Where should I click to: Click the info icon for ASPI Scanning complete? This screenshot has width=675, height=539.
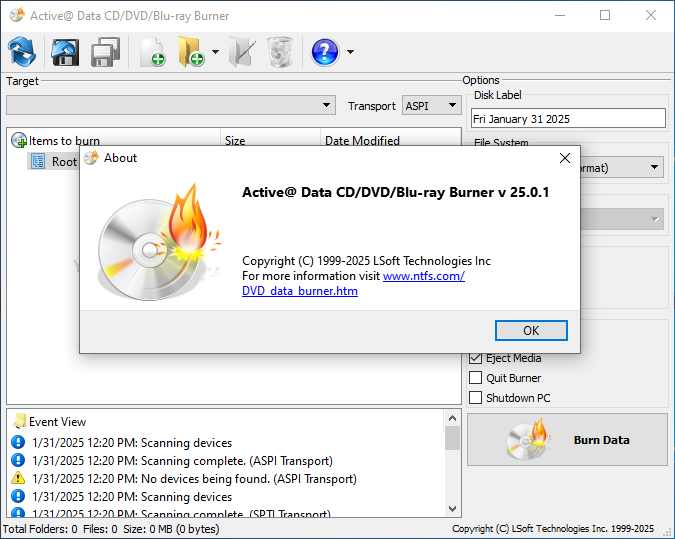18,460
